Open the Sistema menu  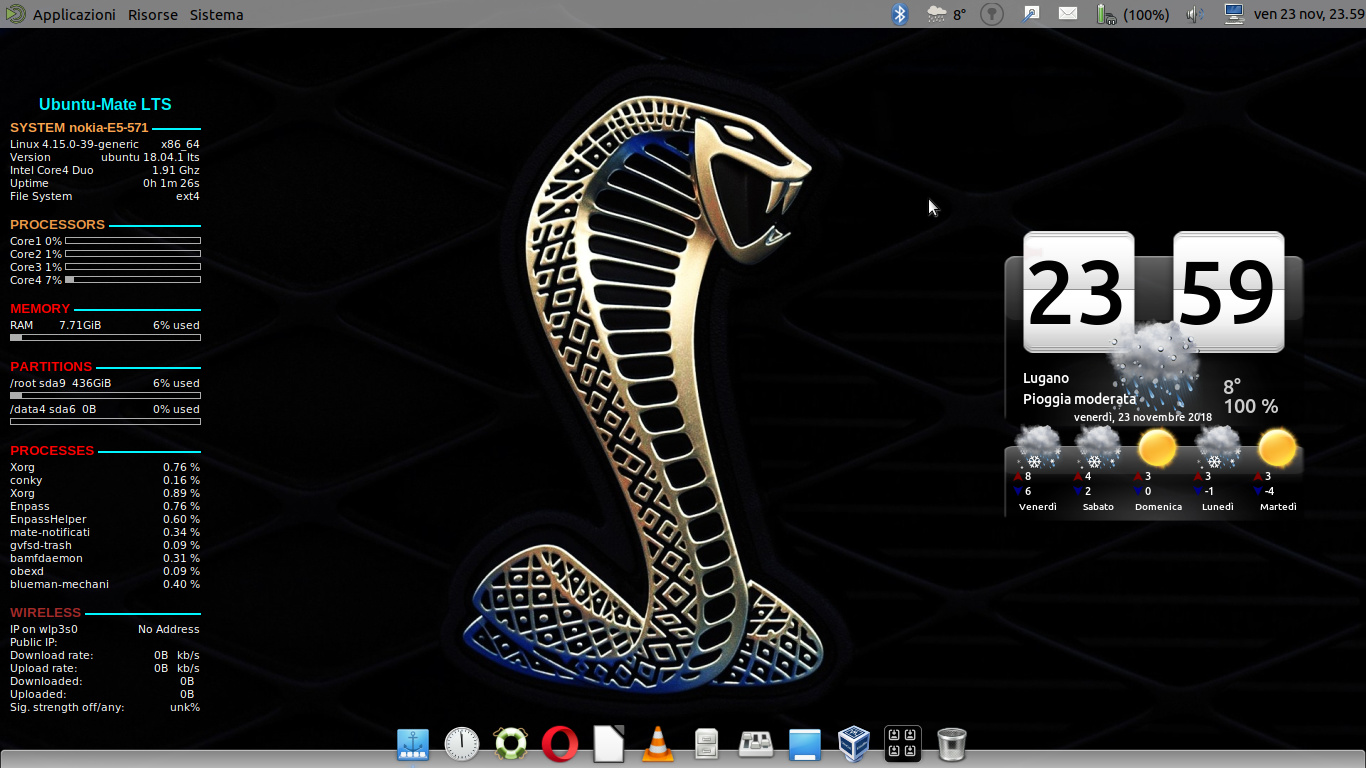[x=216, y=15]
